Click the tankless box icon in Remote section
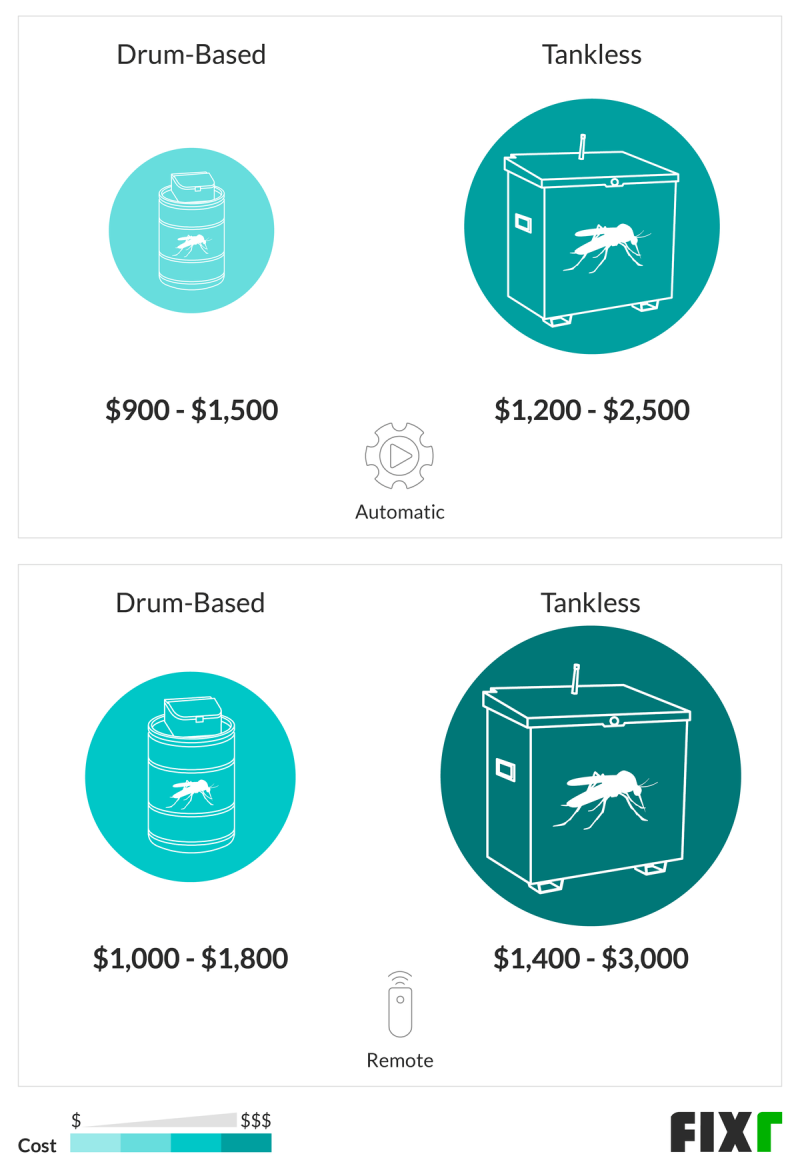 (590, 776)
